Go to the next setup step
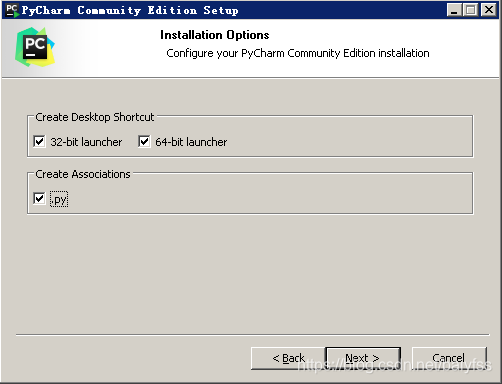 point(363,358)
